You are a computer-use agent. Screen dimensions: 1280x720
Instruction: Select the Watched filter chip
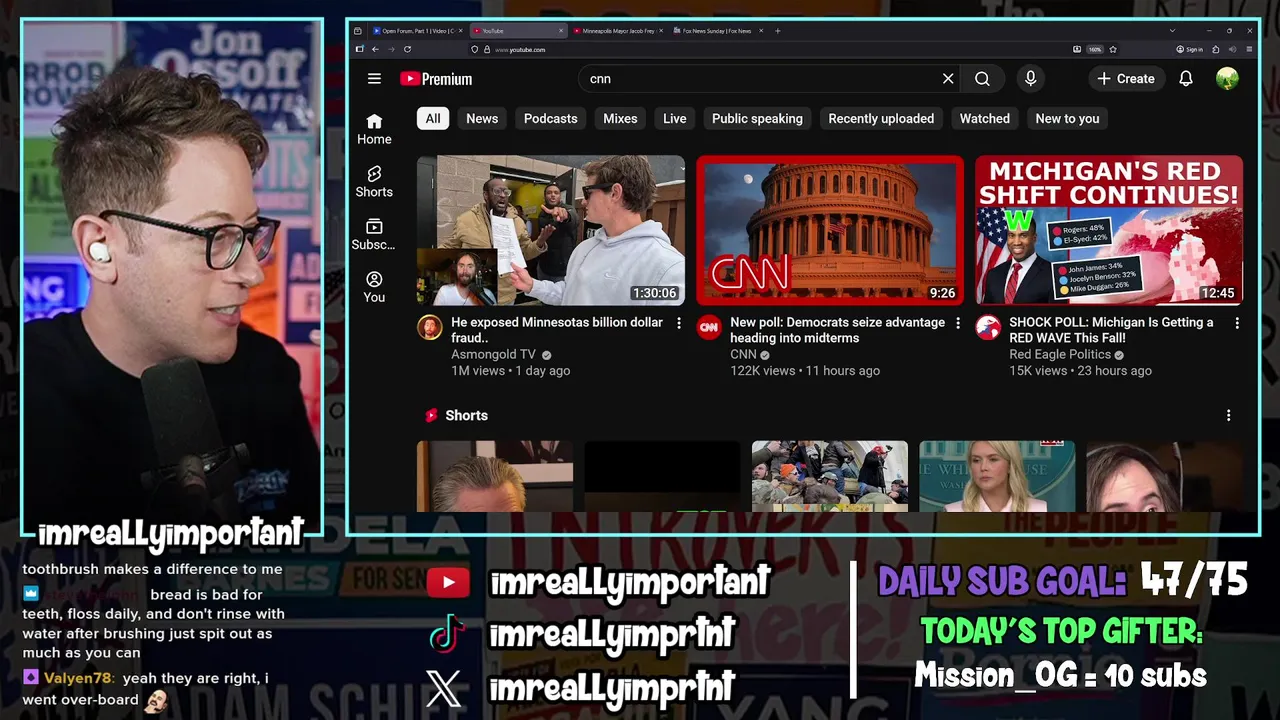(x=985, y=118)
